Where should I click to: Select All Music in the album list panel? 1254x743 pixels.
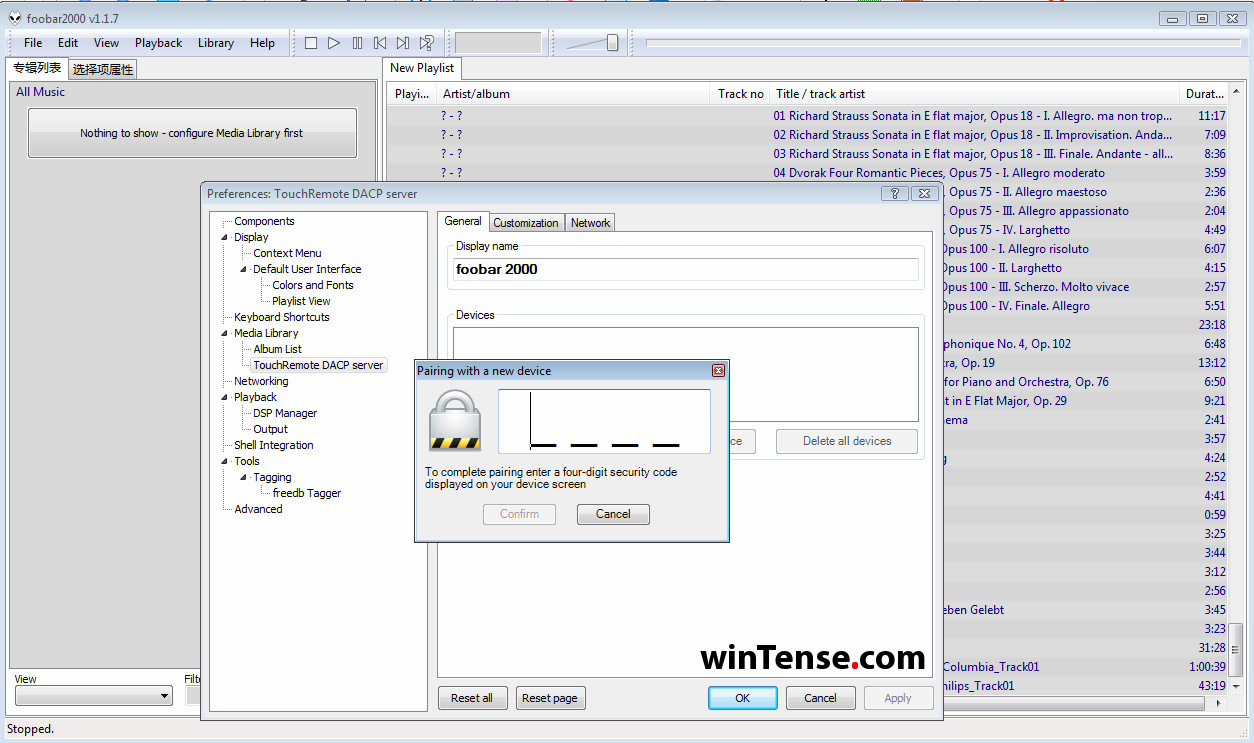[x=40, y=92]
